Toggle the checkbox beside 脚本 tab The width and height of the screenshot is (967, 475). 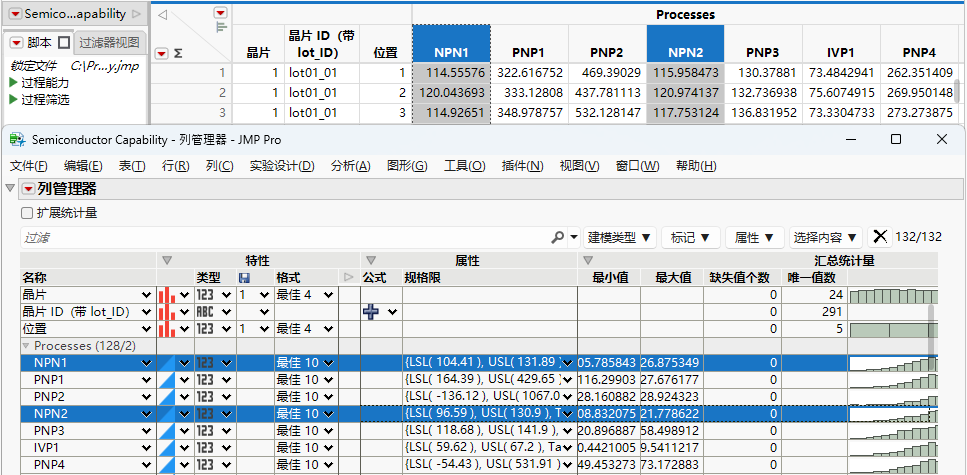click(x=64, y=43)
